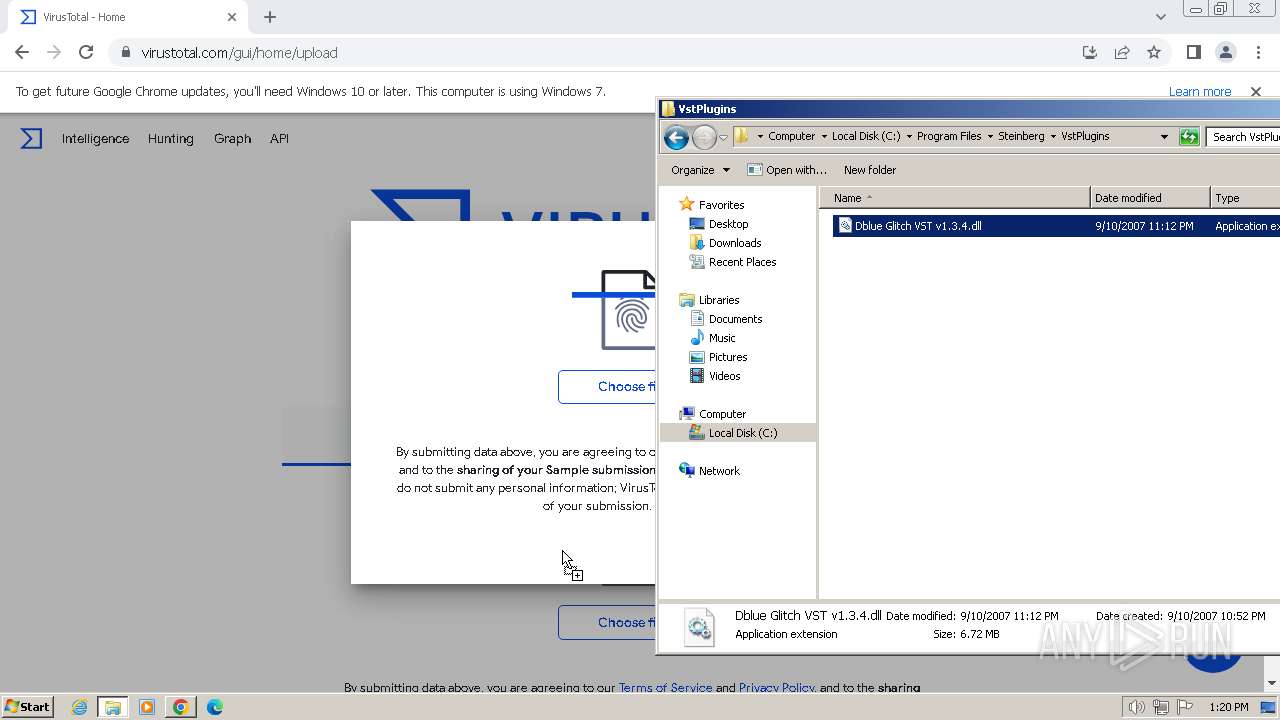
Task: Open the Windows Start menu
Action: click(x=28, y=707)
